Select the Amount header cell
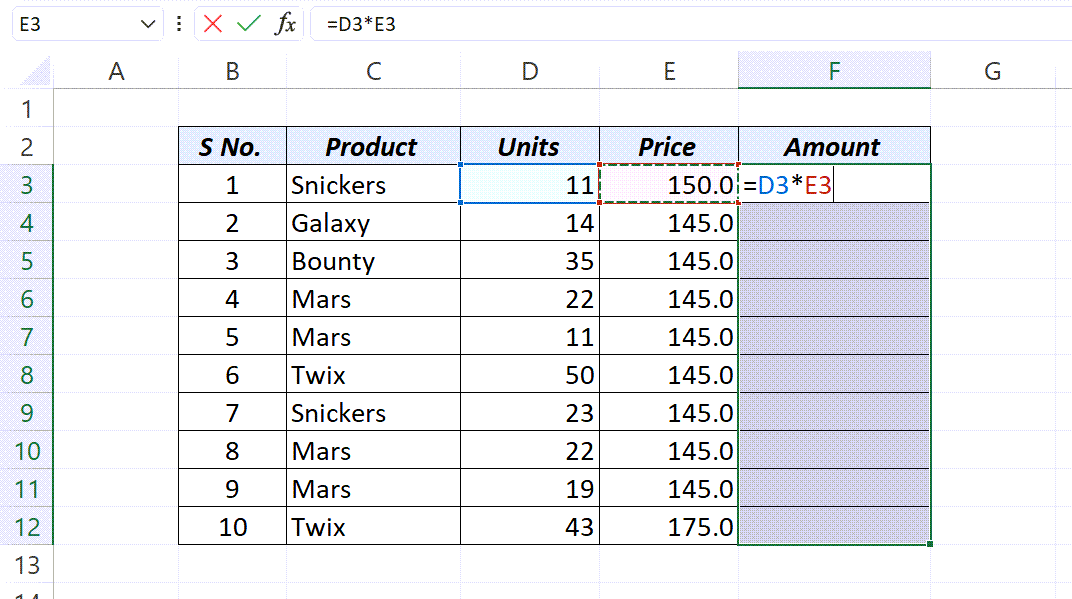Image resolution: width=1072 pixels, height=599 pixels. coord(834,146)
